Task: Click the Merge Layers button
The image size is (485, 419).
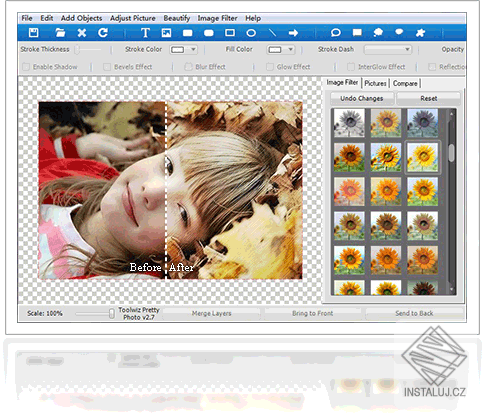Action: [x=211, y=313]
